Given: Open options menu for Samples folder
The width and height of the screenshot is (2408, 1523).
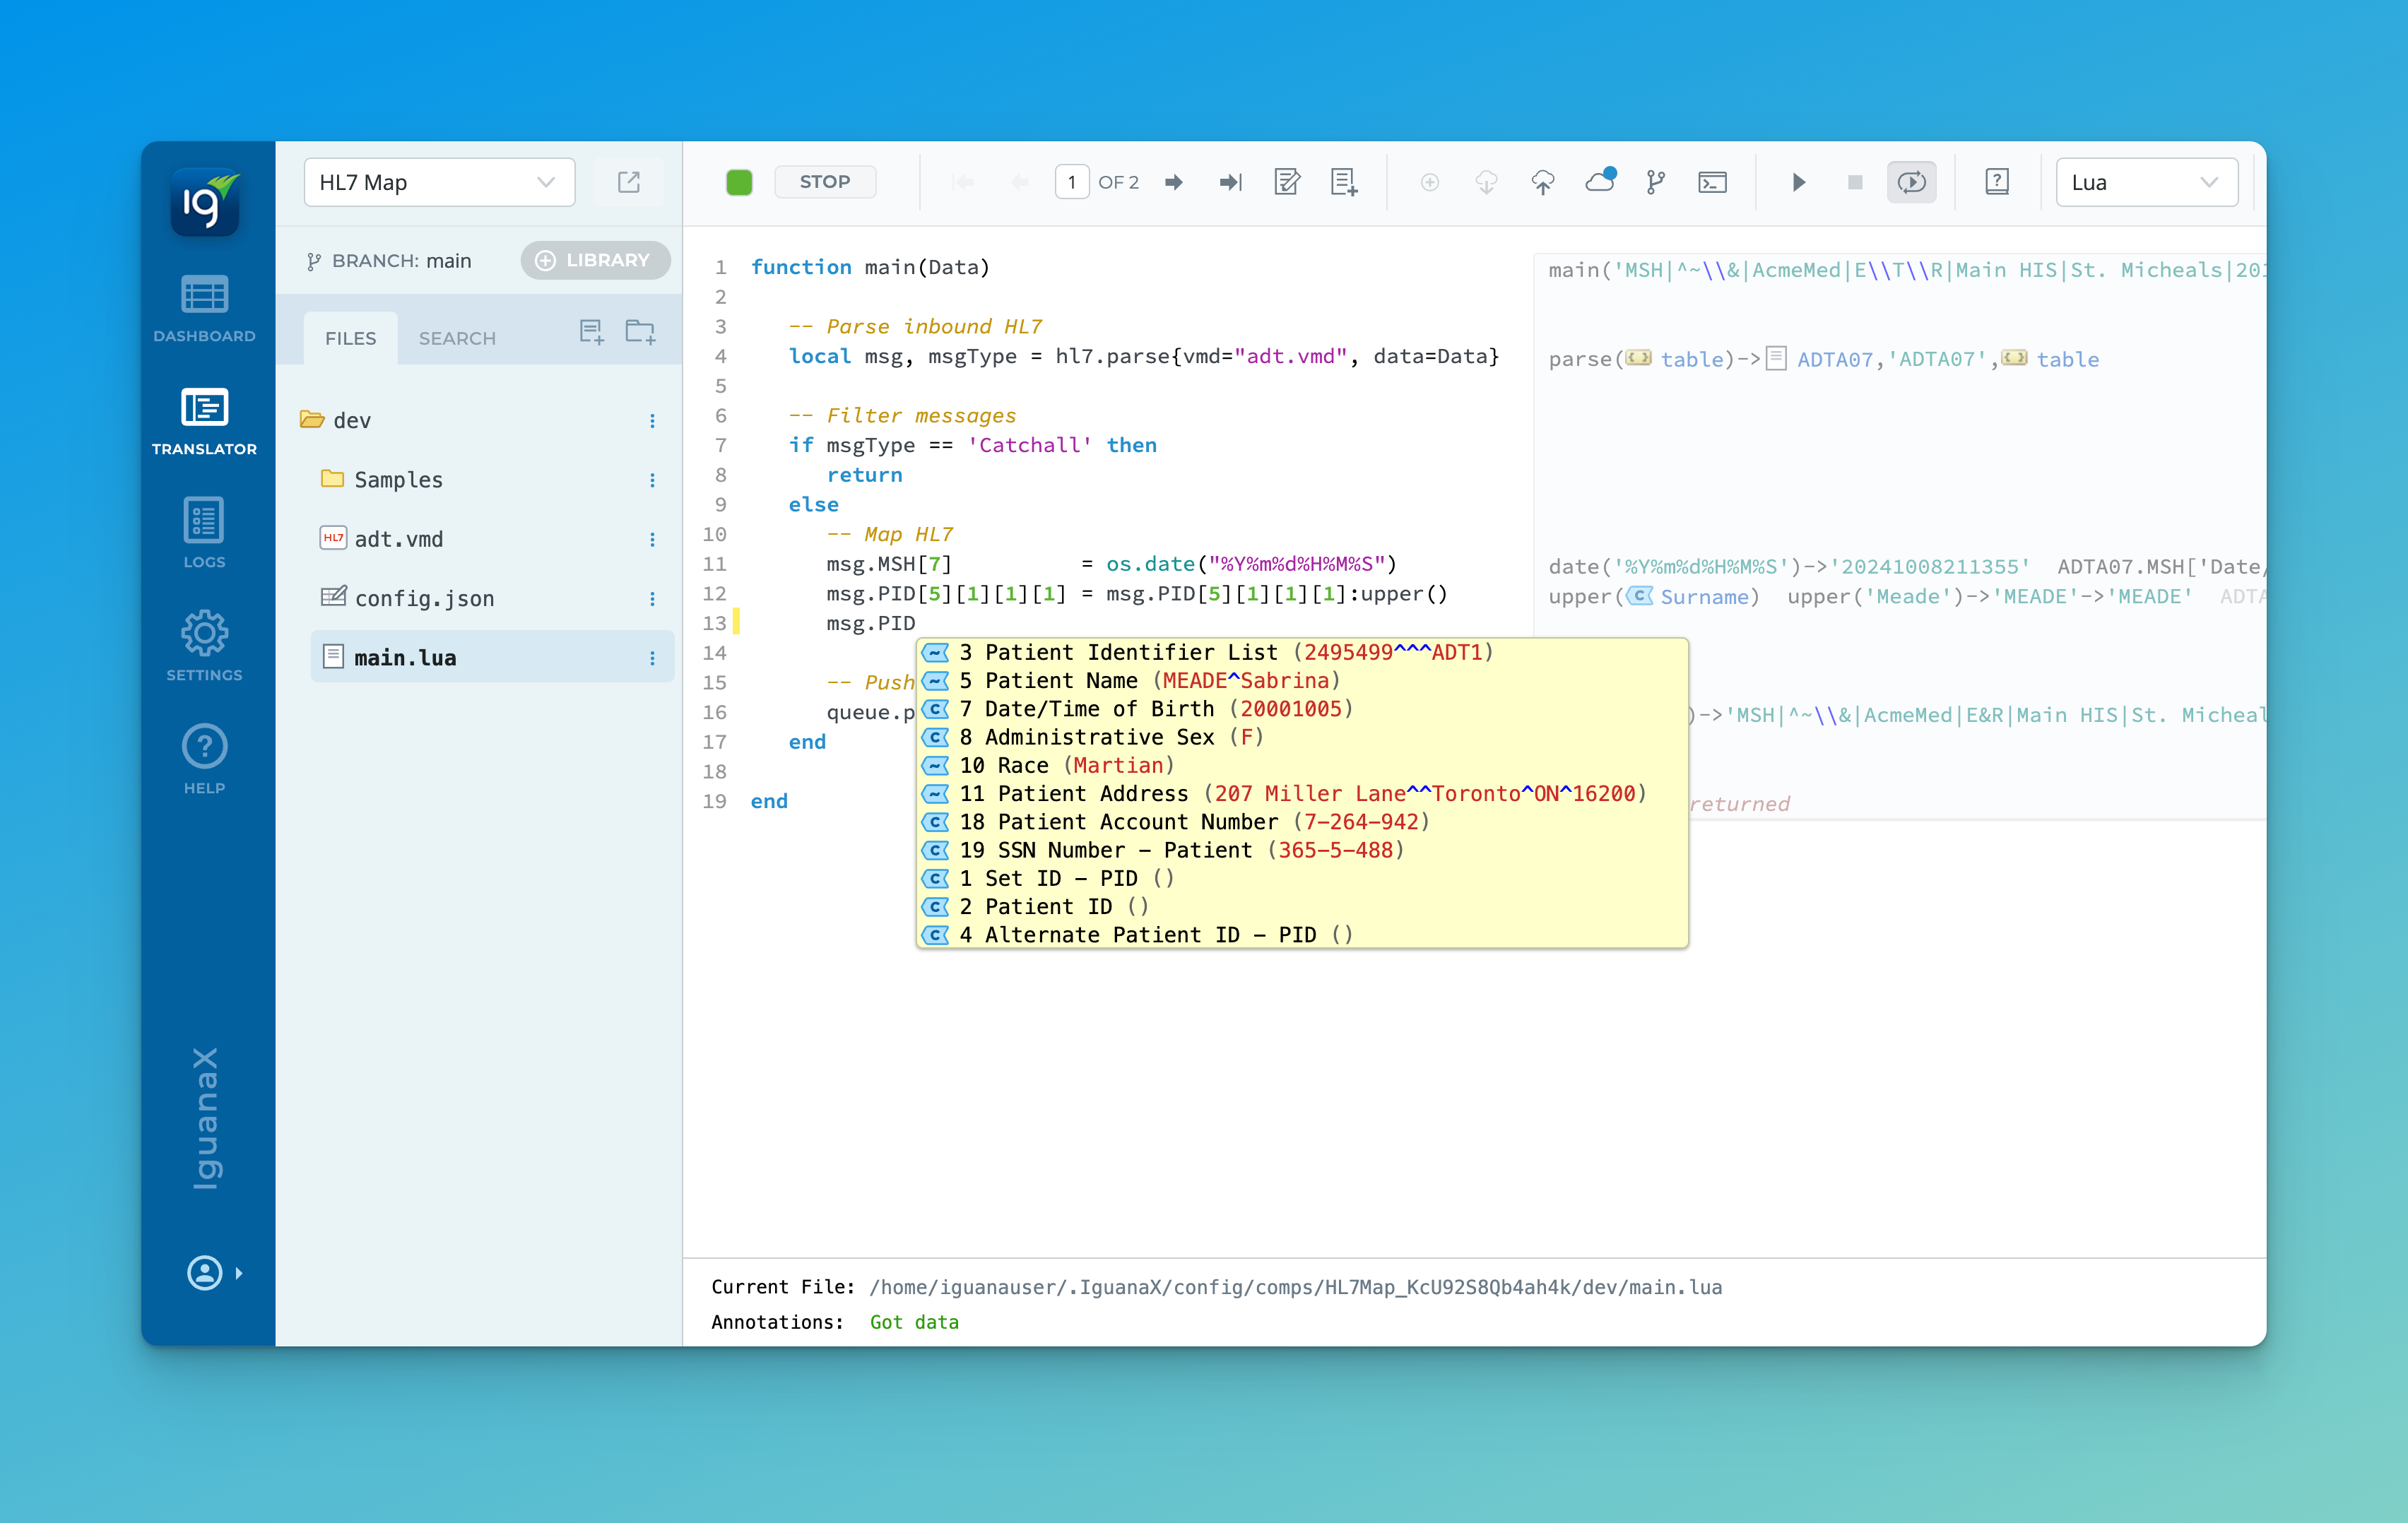Looking at the screenshot, I should pyautogui.click(x=652, y=480).
